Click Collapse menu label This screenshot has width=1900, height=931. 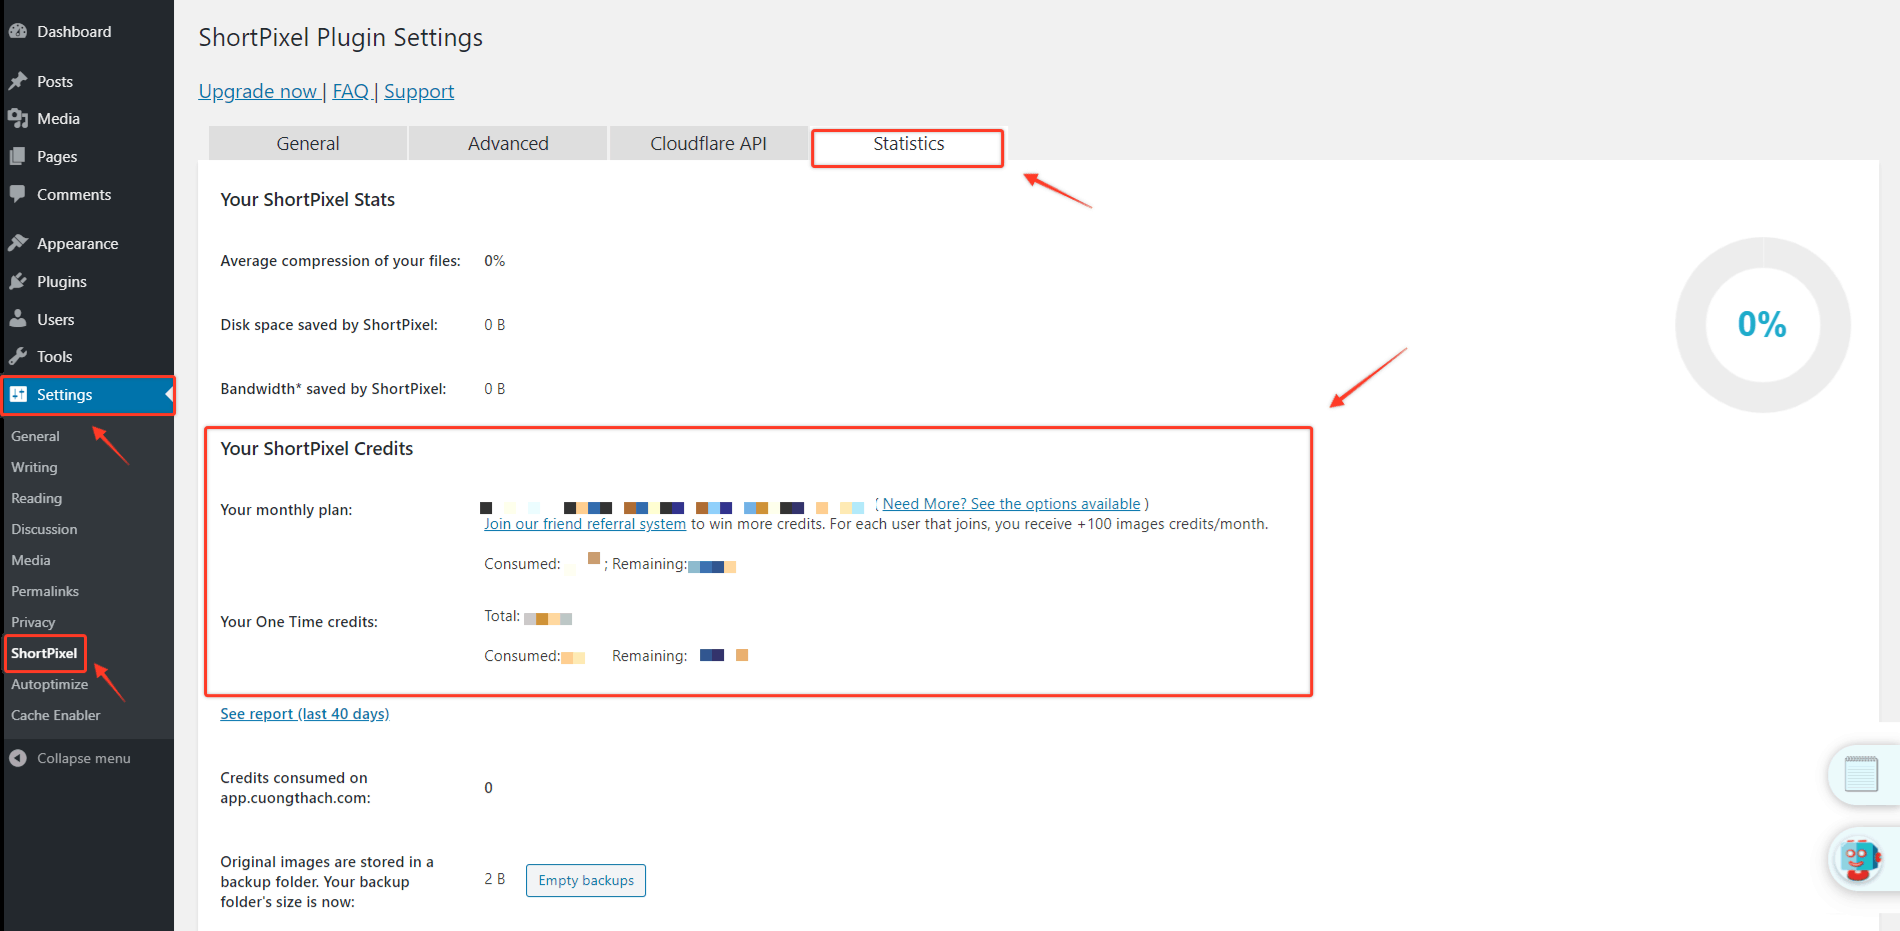84,758
